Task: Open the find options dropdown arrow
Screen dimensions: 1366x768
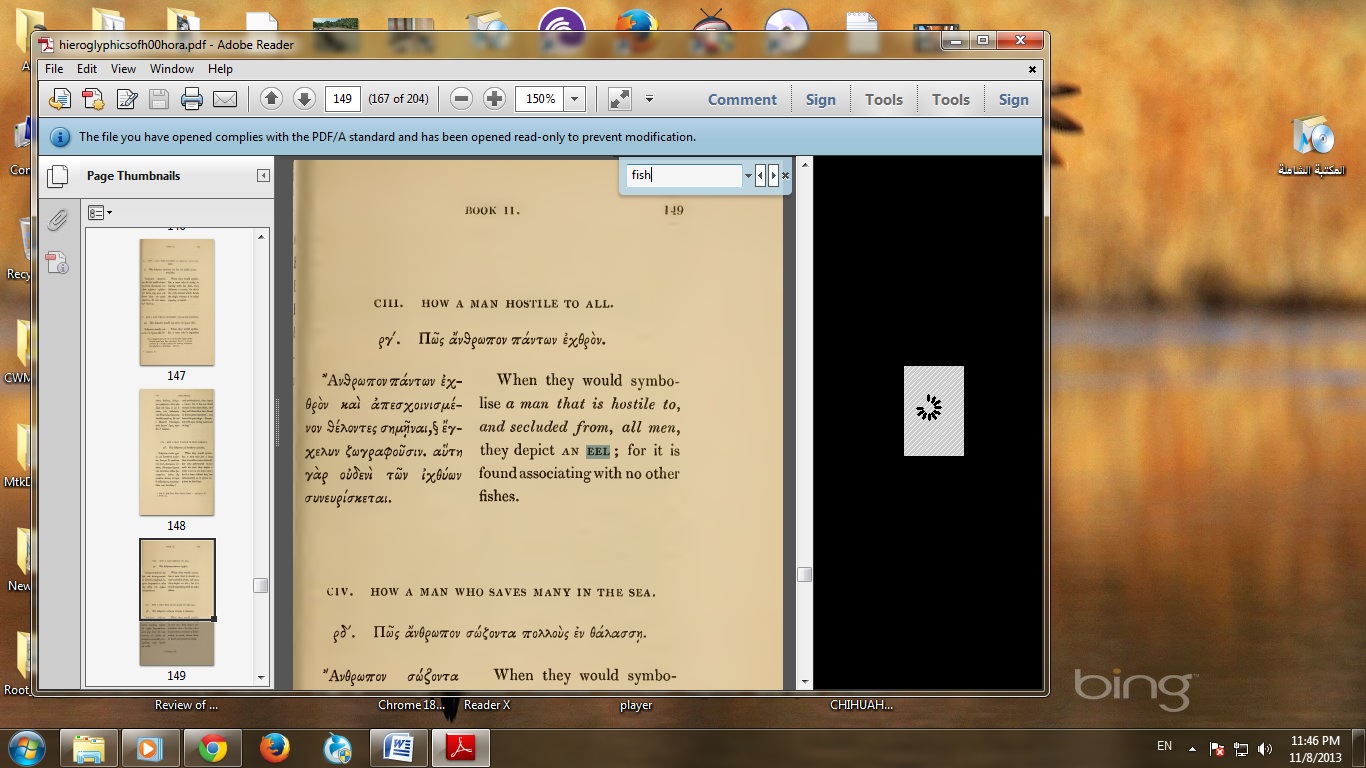Action: [748, 176]
